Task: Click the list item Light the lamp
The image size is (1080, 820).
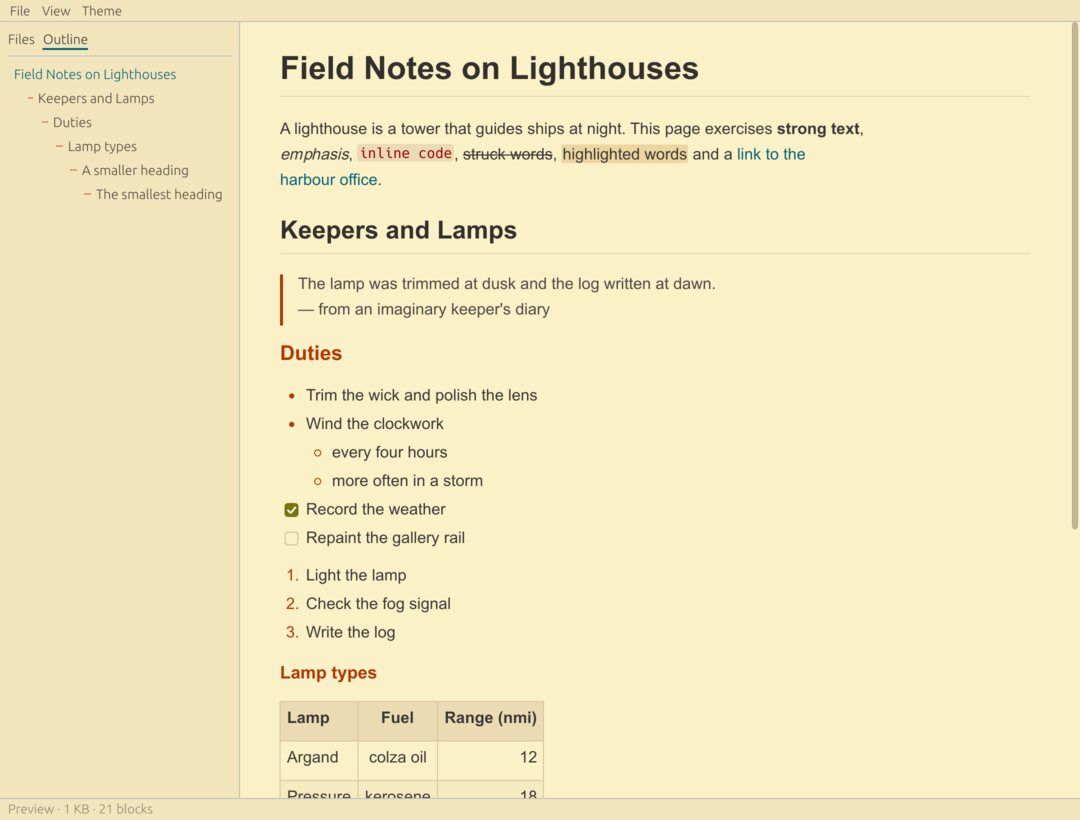Action: coord(356,576)
